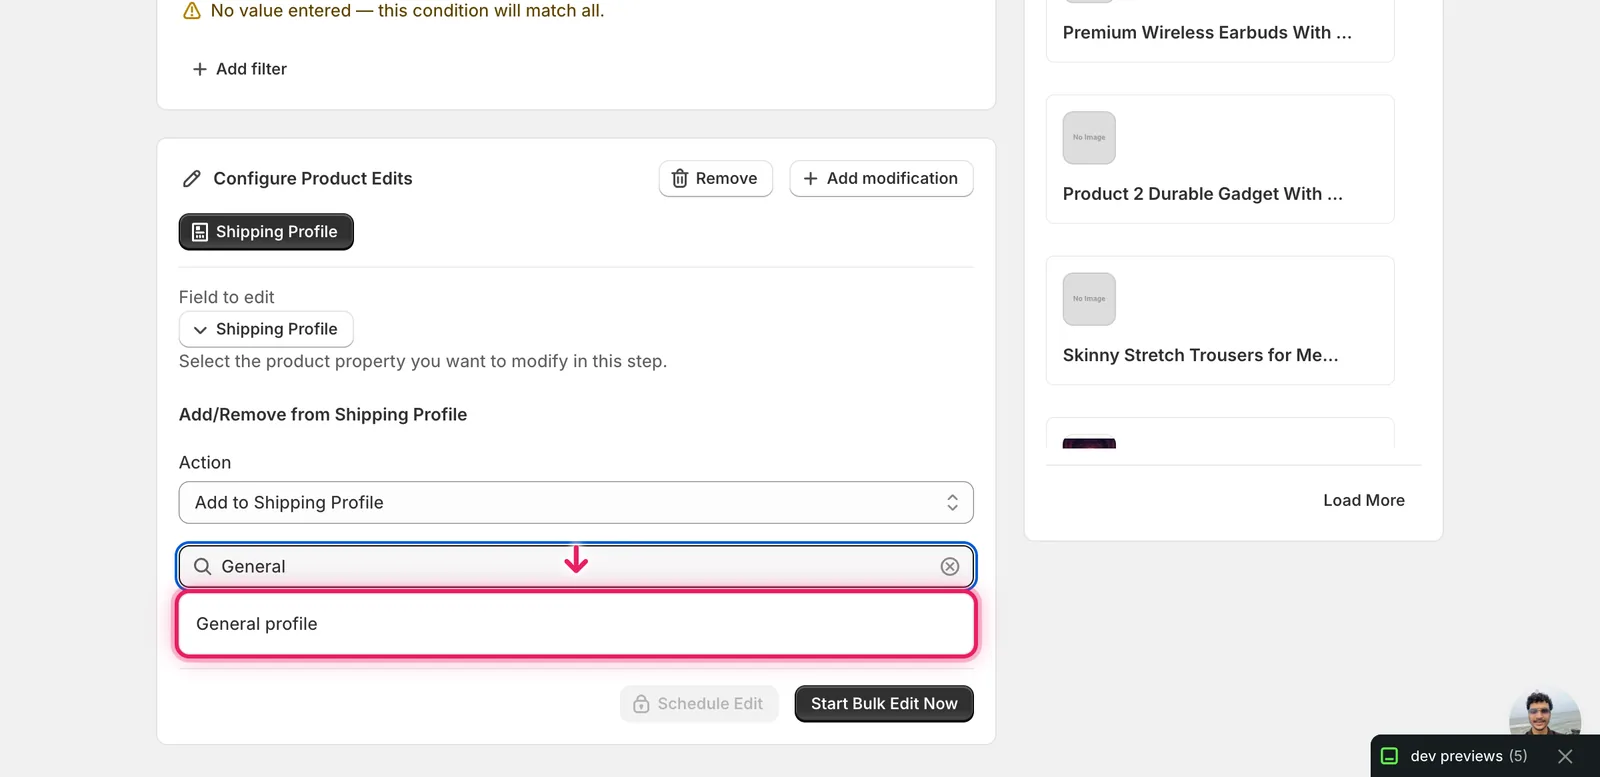Click Start Bulk Edit Now
Viewport: 1600px width, 777px height.
884,704
